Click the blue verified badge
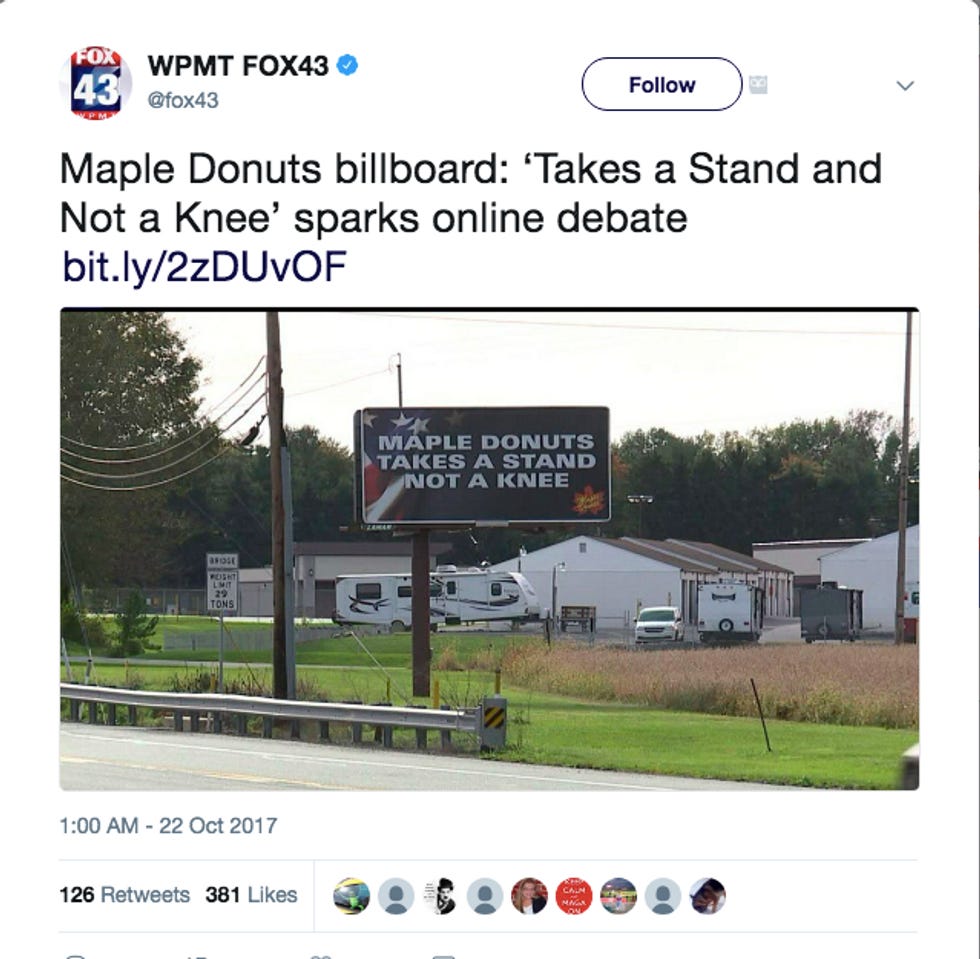Viewport: 980px width, 959px height. pos(348,65)
